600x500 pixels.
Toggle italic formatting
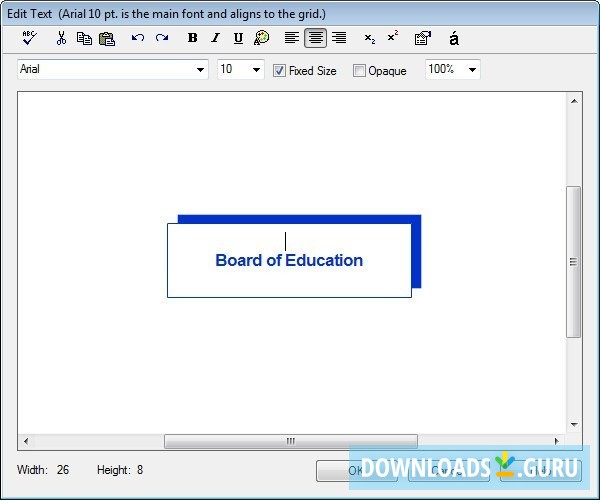click(x=216, y=37)
